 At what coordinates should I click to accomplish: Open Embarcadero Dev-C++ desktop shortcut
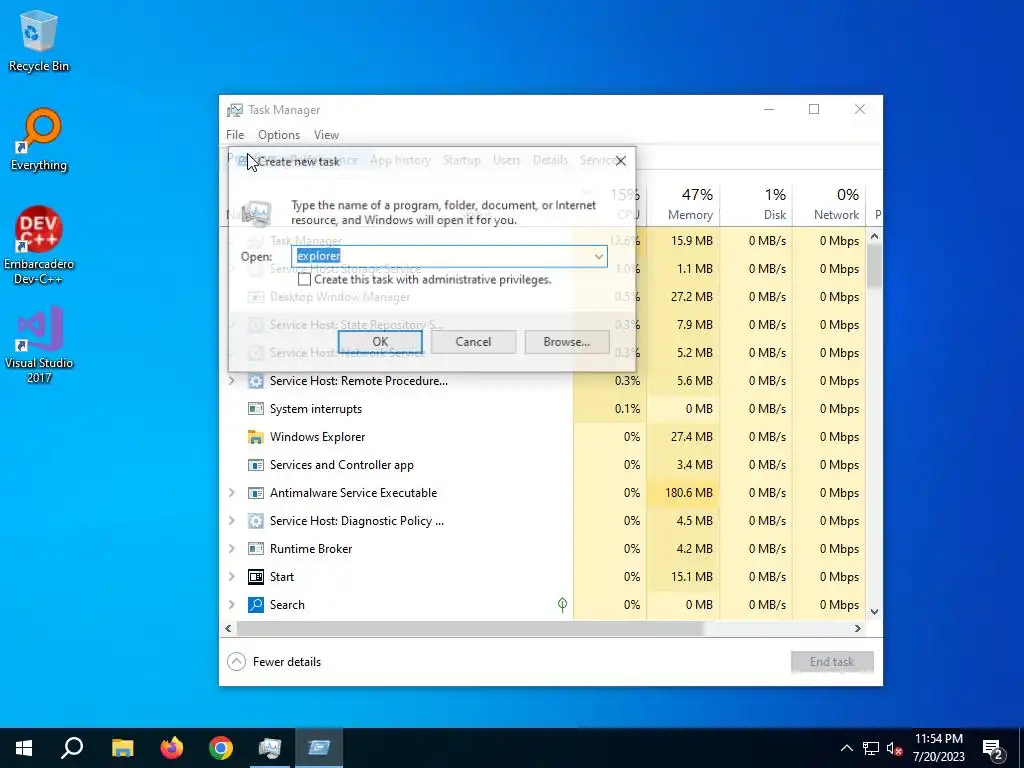coord(39,246)
